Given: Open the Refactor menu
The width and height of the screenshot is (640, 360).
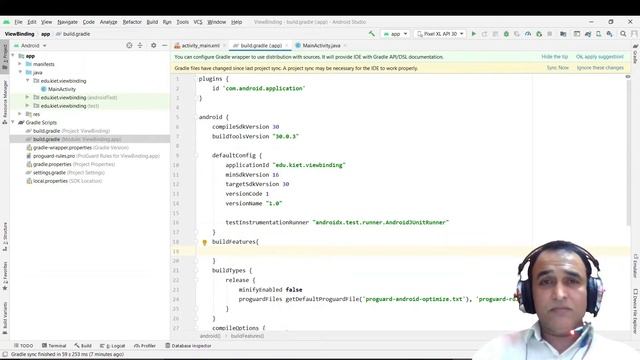Looking at the screenshot, I should click(132, 22).
